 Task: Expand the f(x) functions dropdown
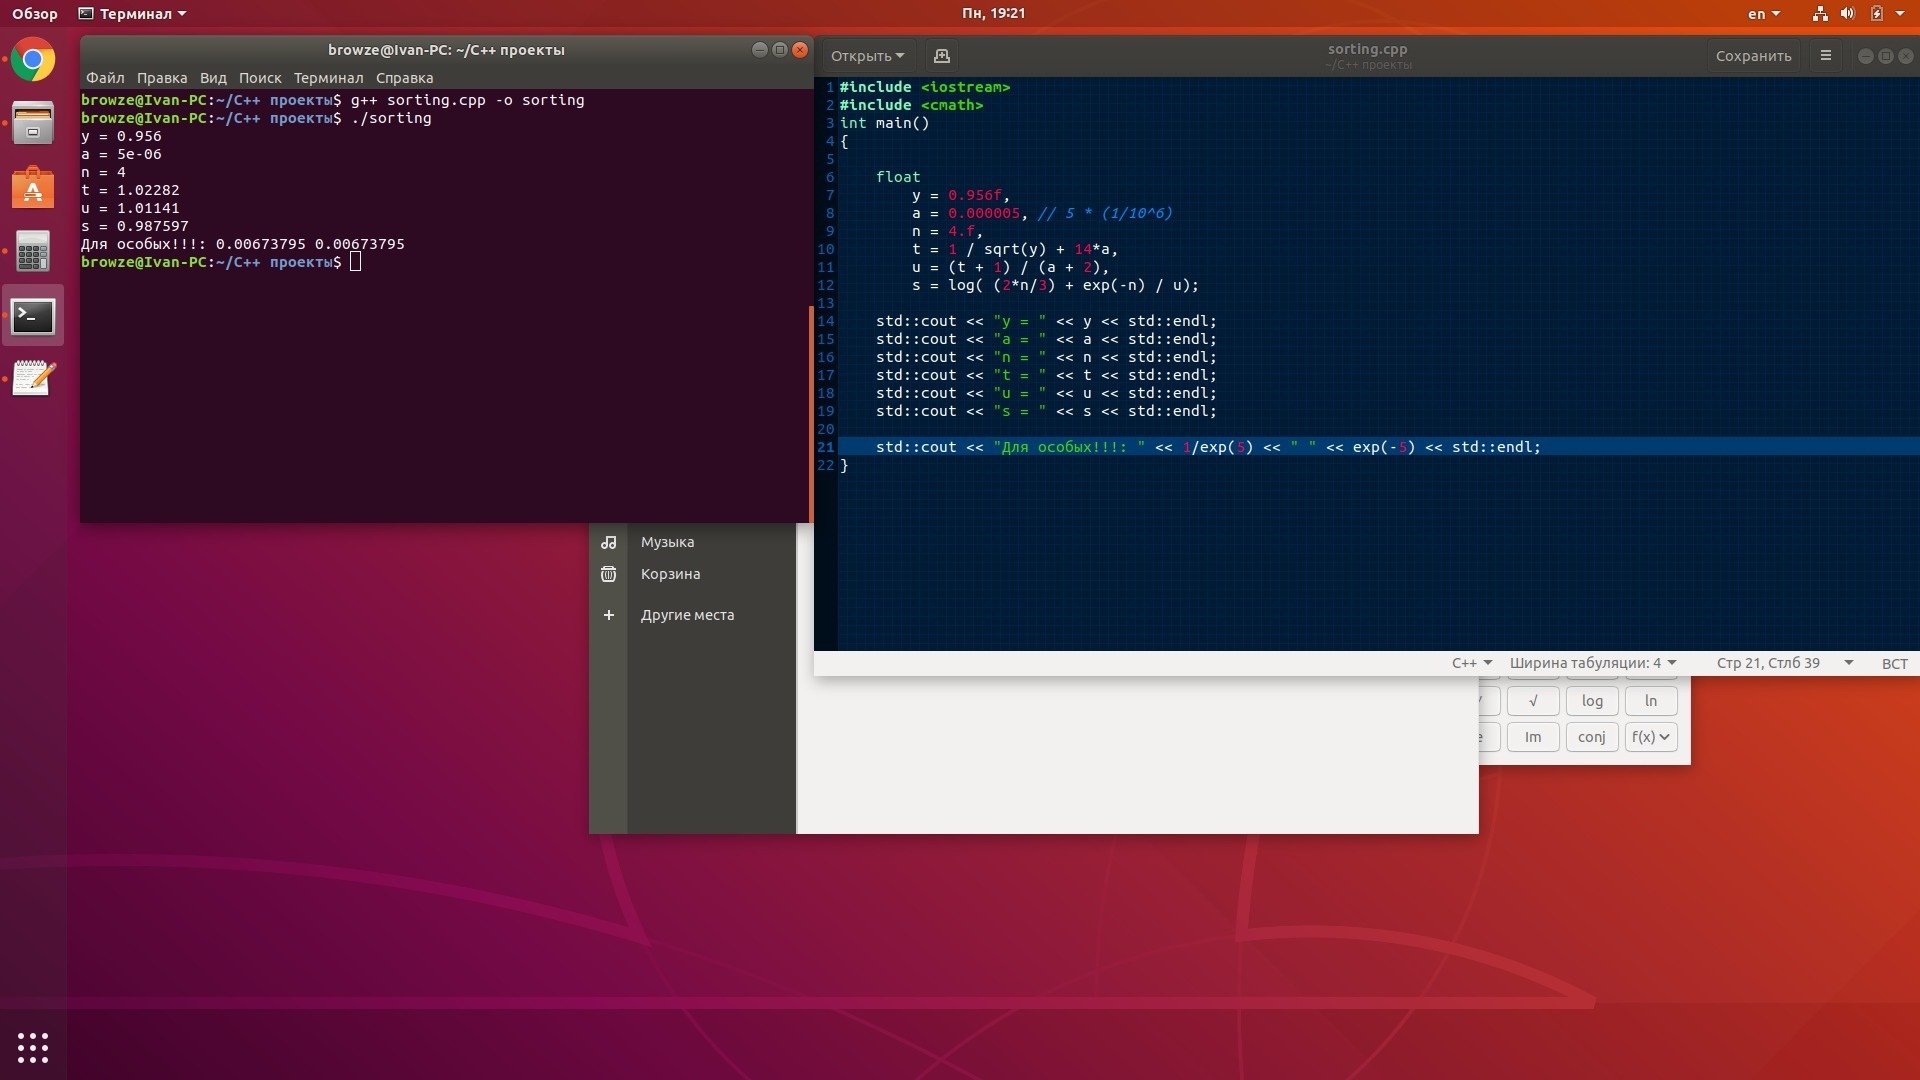pos(1650,737)
